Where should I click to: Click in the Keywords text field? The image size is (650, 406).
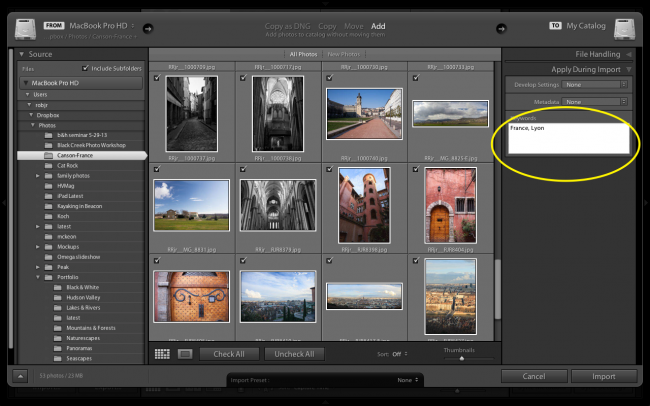point(569,137)
